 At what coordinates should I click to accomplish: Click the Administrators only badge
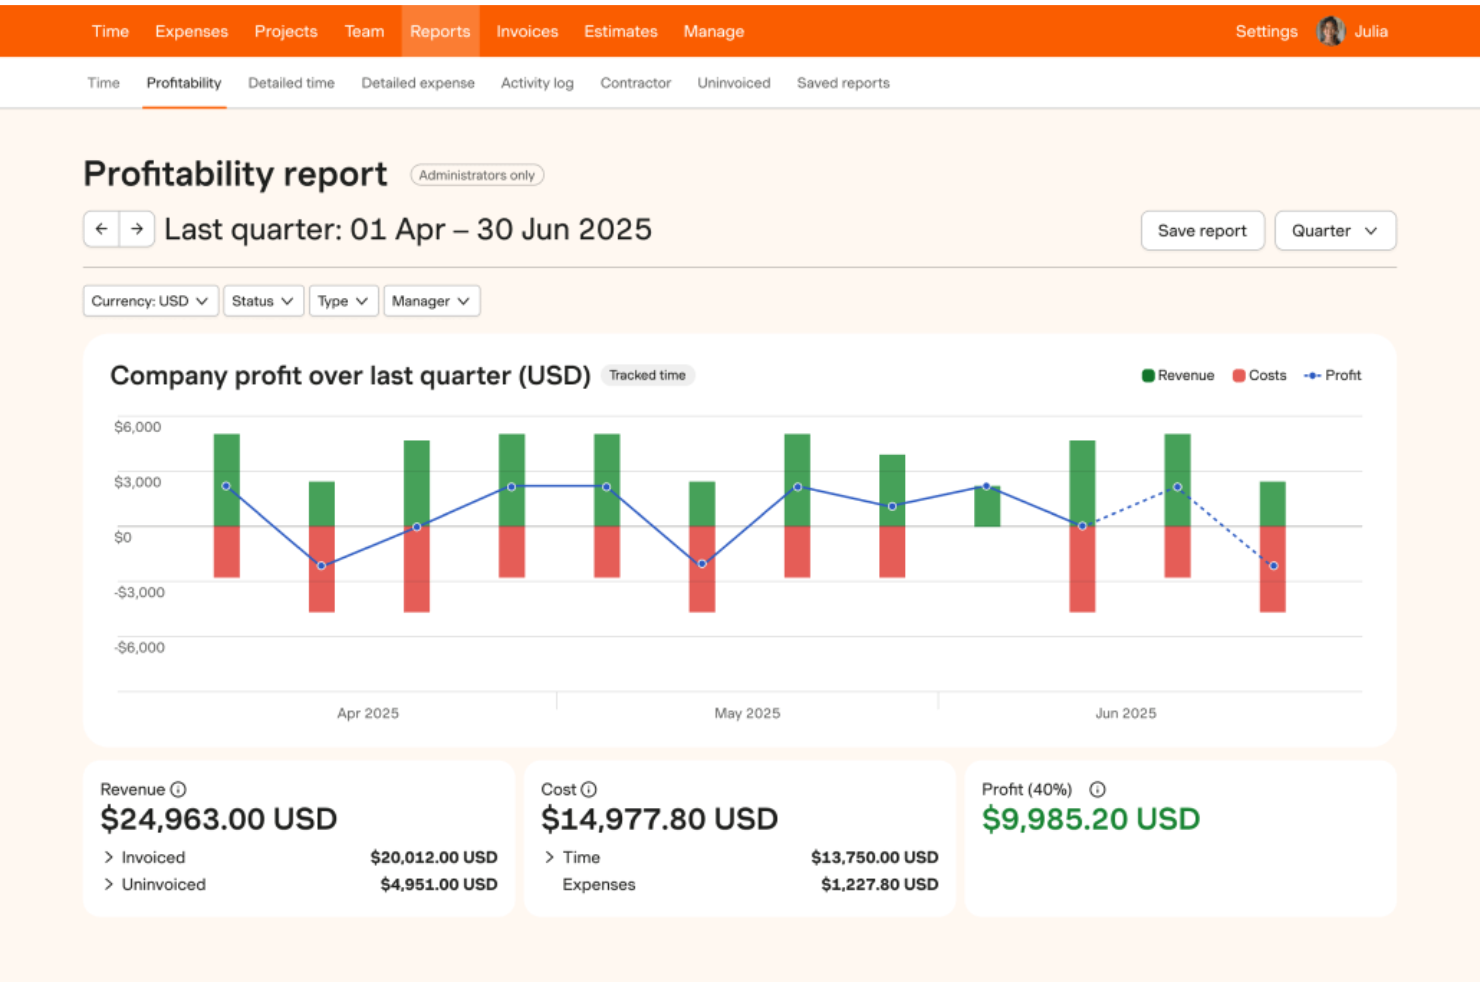477,174
